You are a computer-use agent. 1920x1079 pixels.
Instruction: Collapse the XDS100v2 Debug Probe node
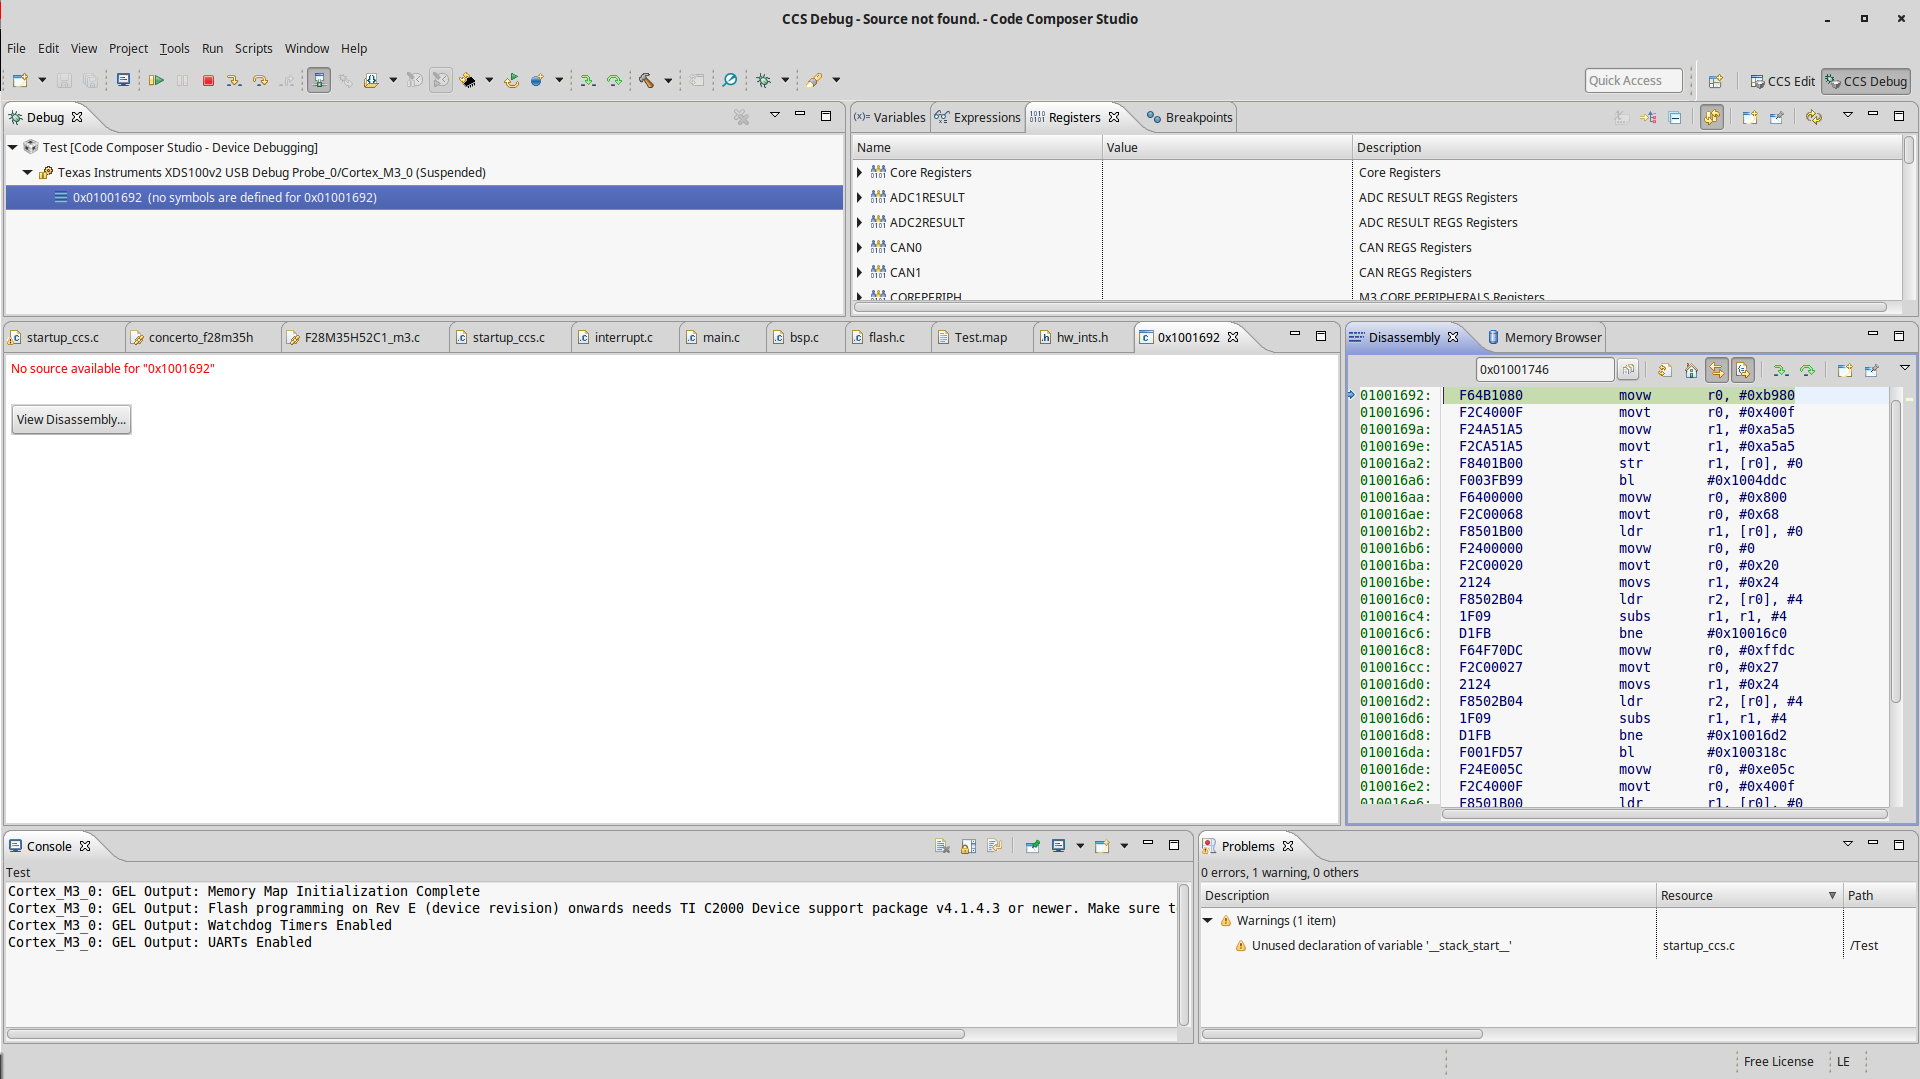[28, 173]
